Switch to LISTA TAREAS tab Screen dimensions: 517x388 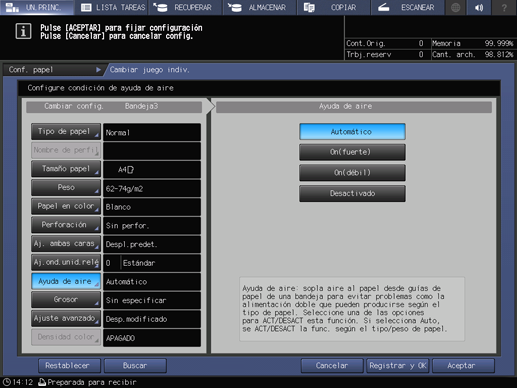(x=112, y=7)
